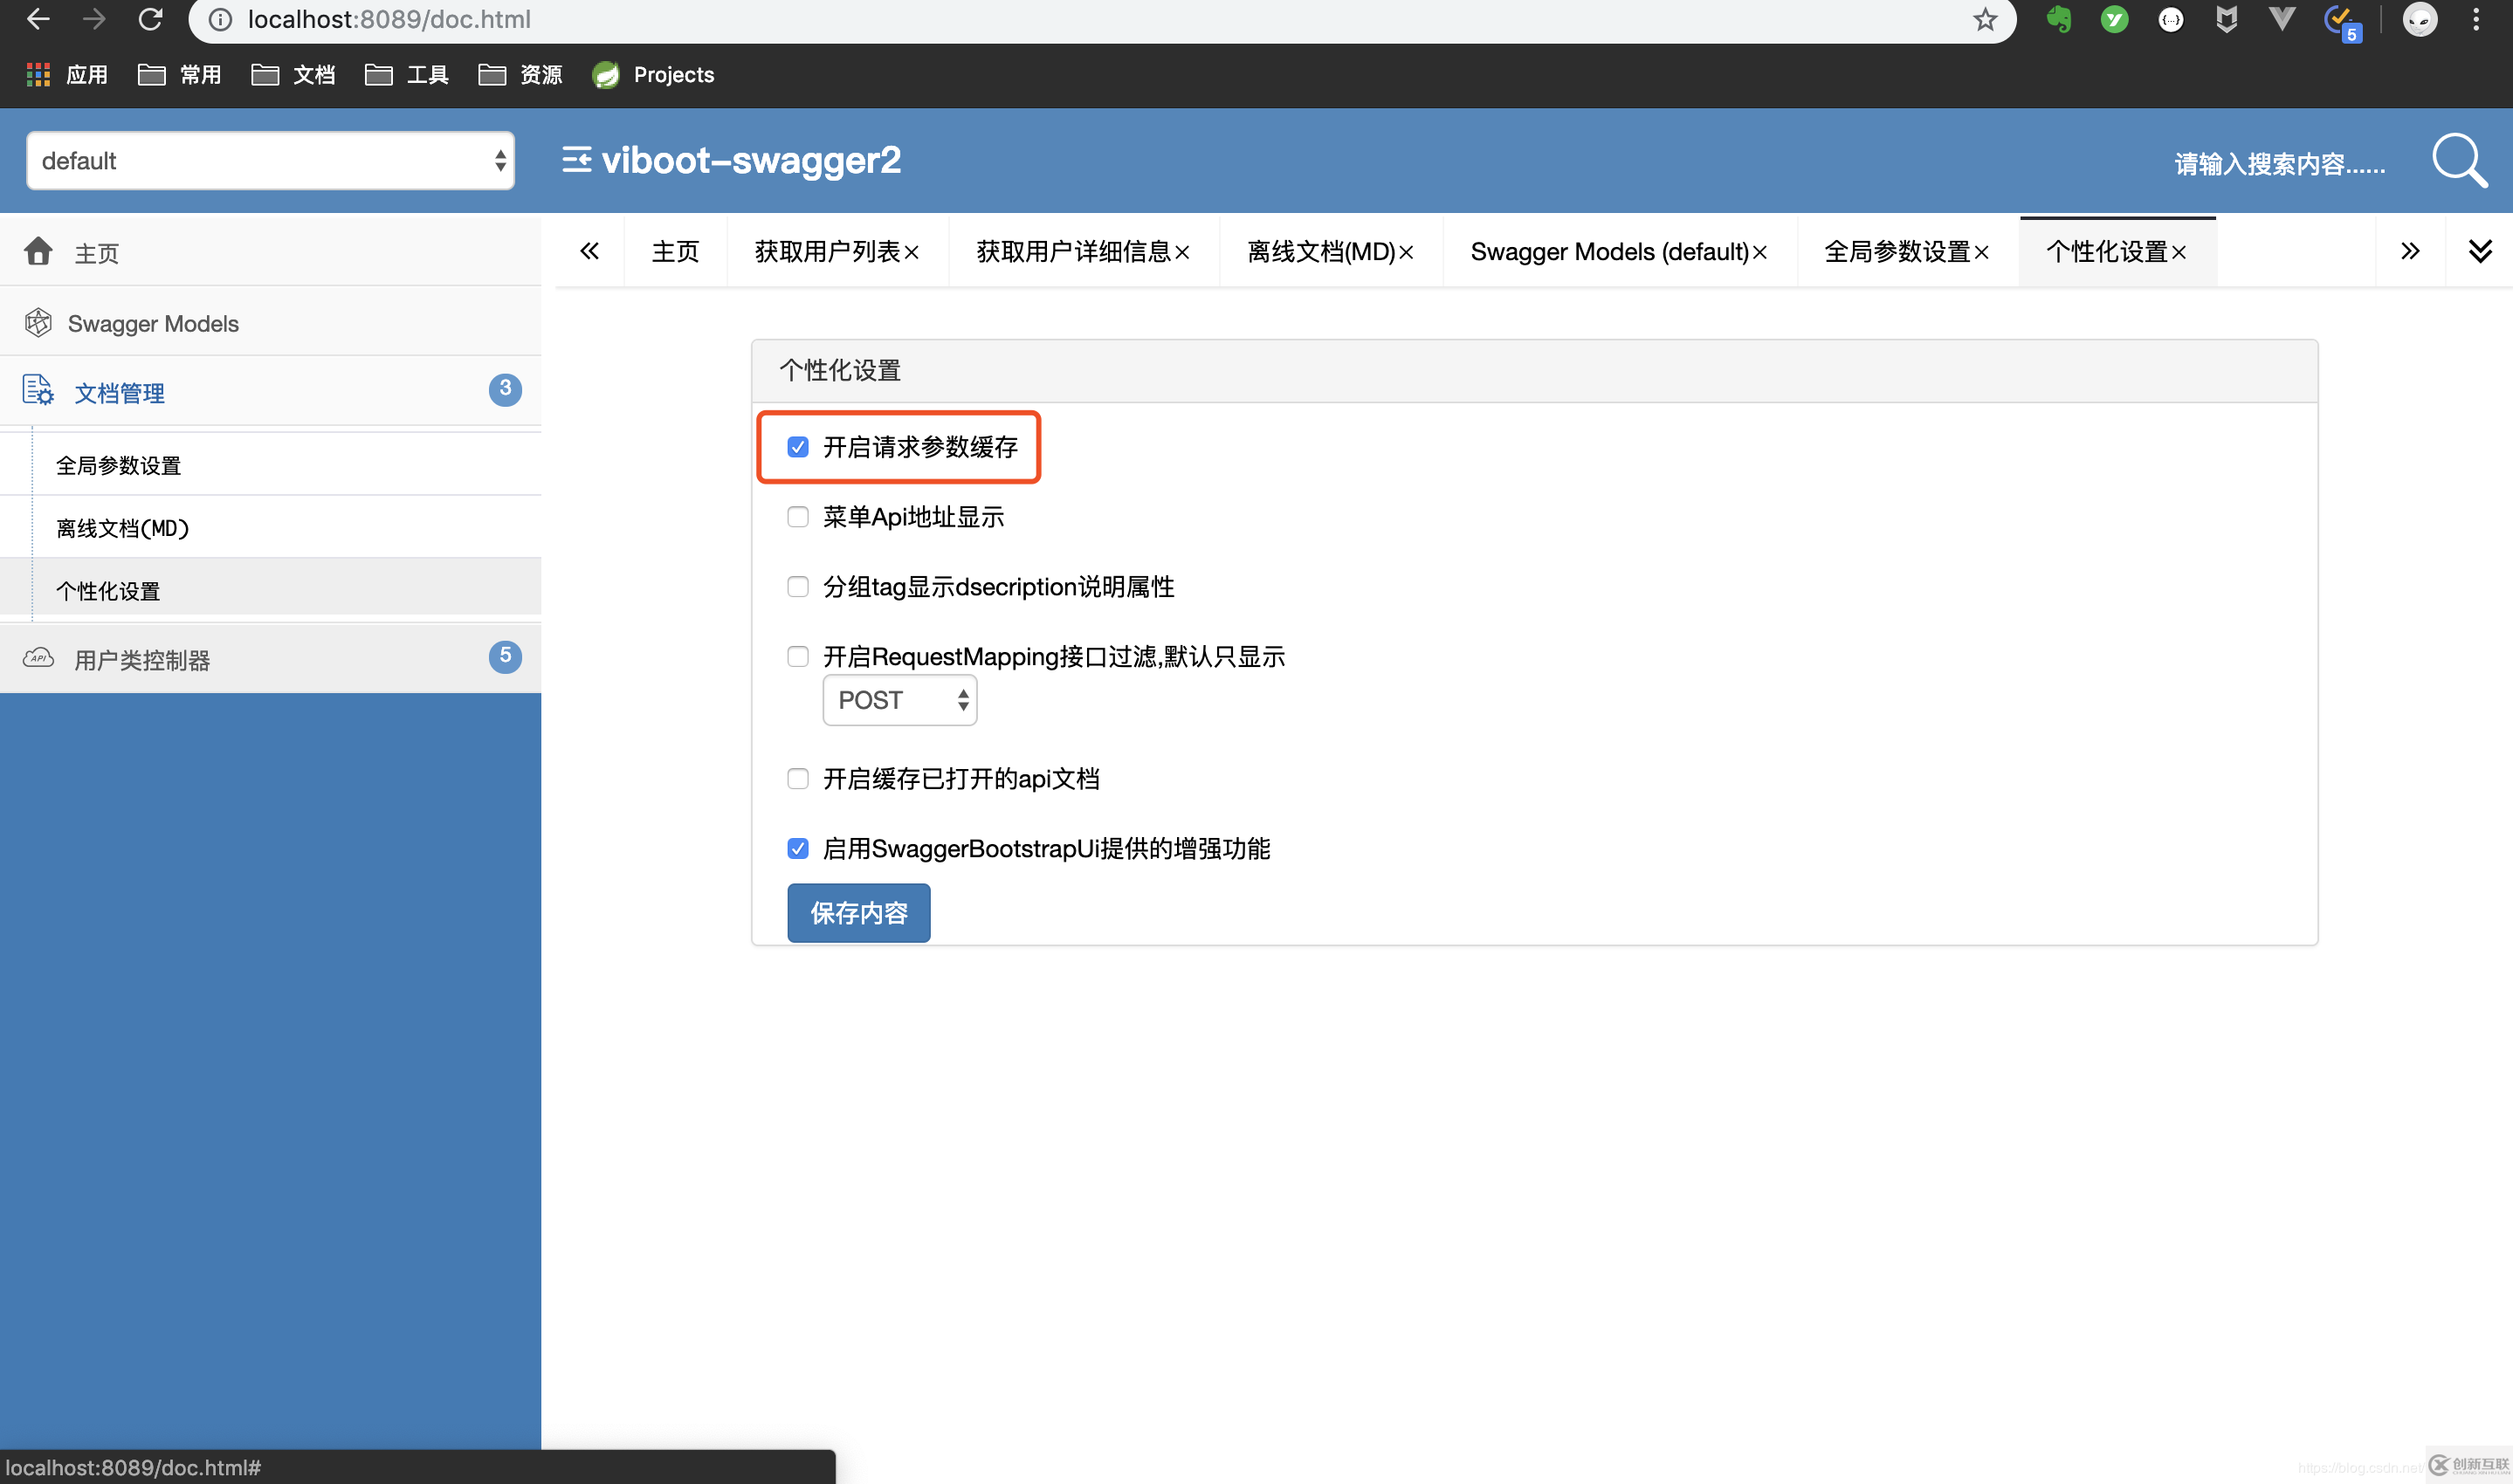Viewport: 2513px width, 1484px height.
Task: Uncheck 开启请求参数缓存 checkbox
Action: 797,447
